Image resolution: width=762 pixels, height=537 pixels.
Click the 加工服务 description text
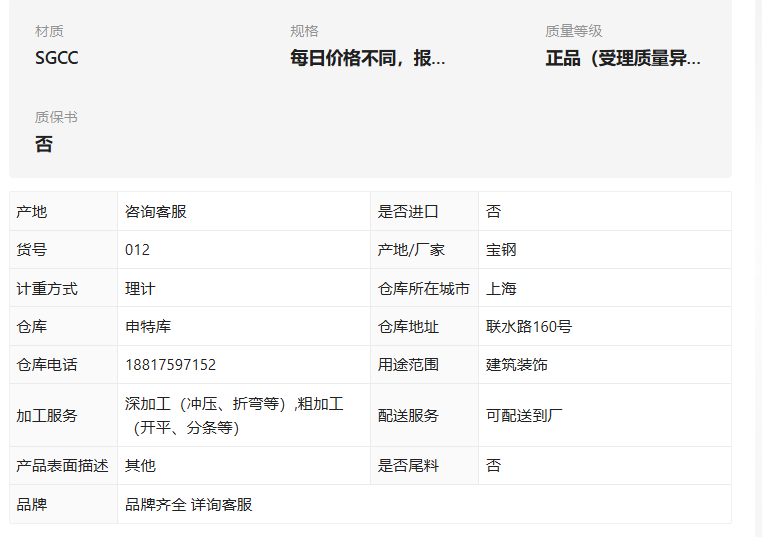(x=234, y=416)
